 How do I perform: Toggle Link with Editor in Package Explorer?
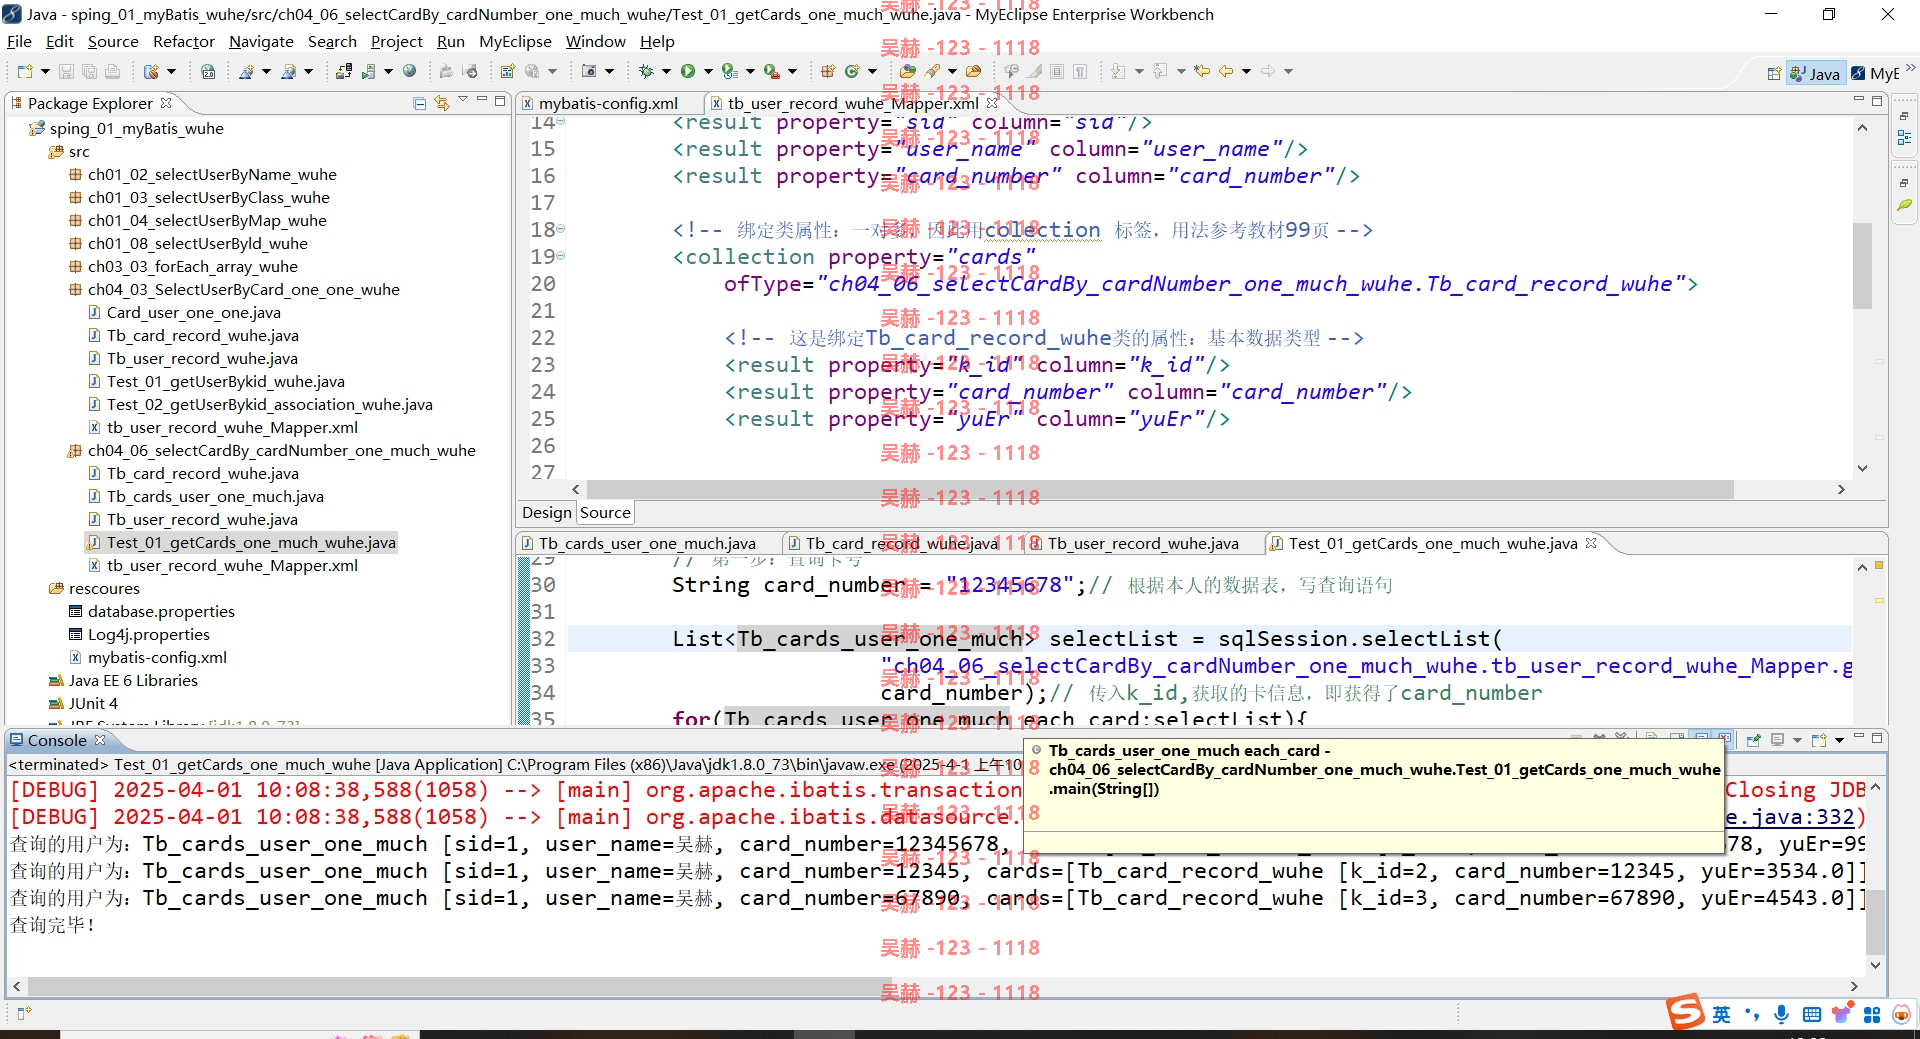(441, 103)
